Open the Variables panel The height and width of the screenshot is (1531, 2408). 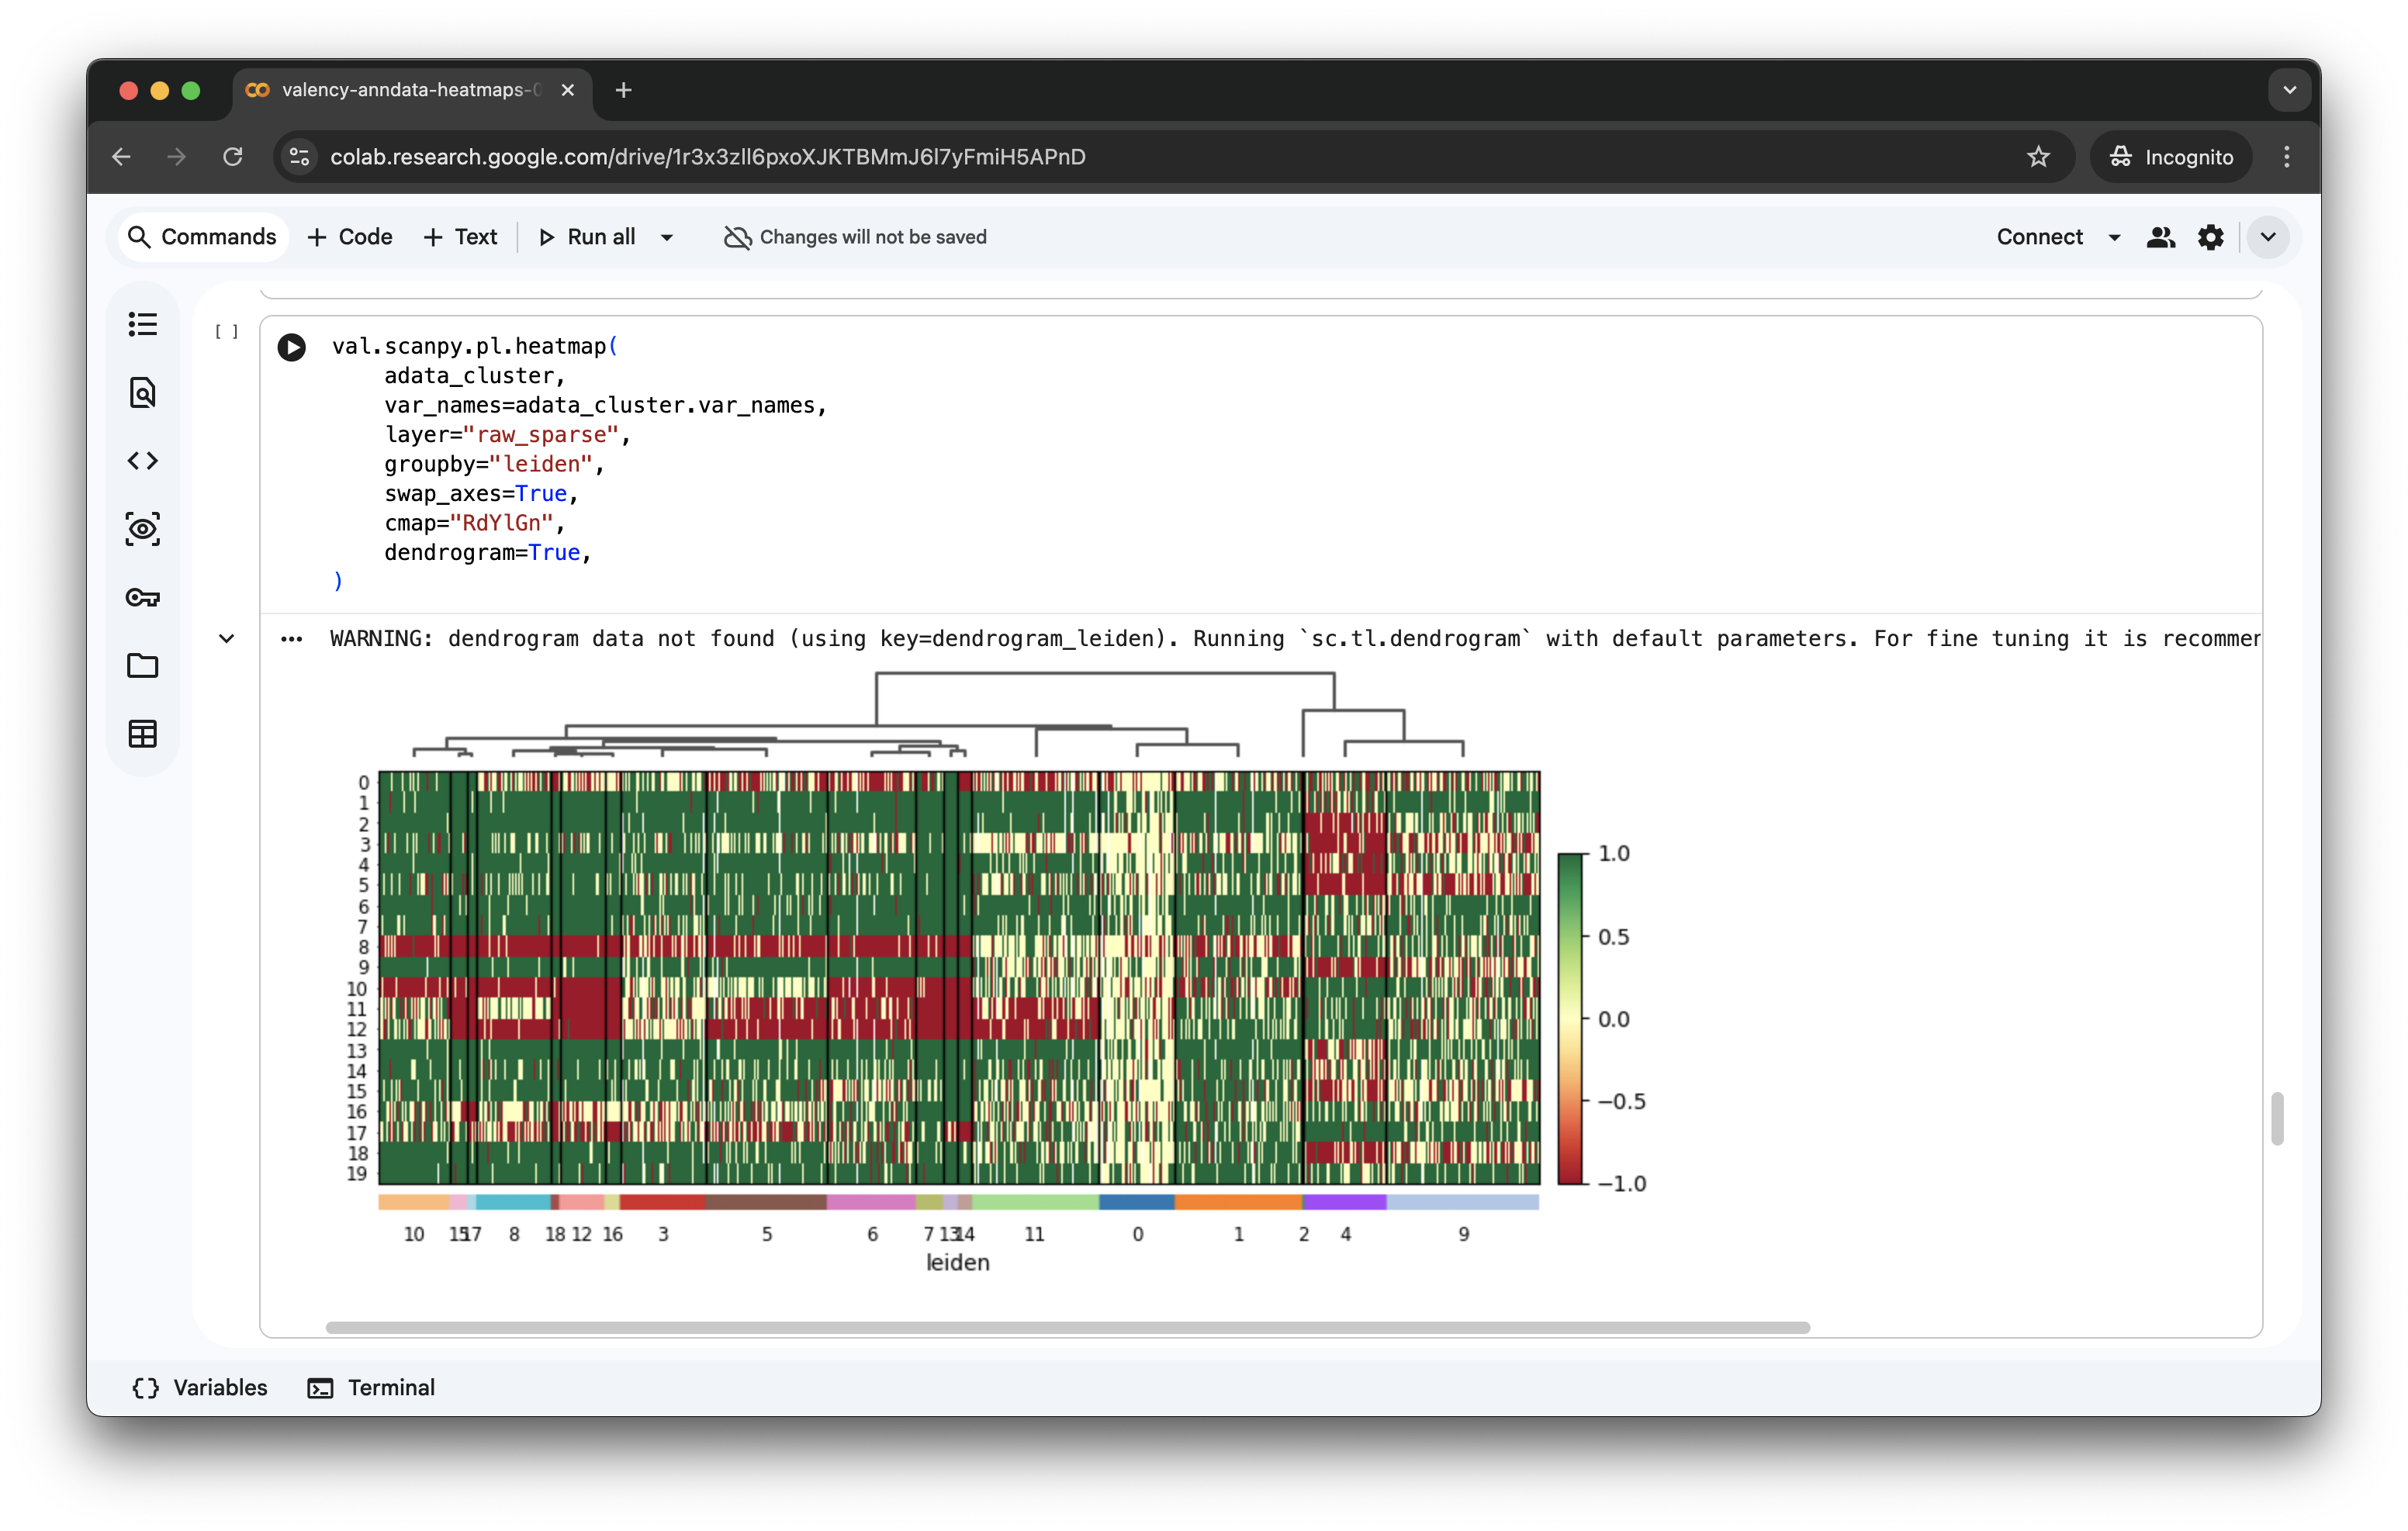[x=200, y=1387]
